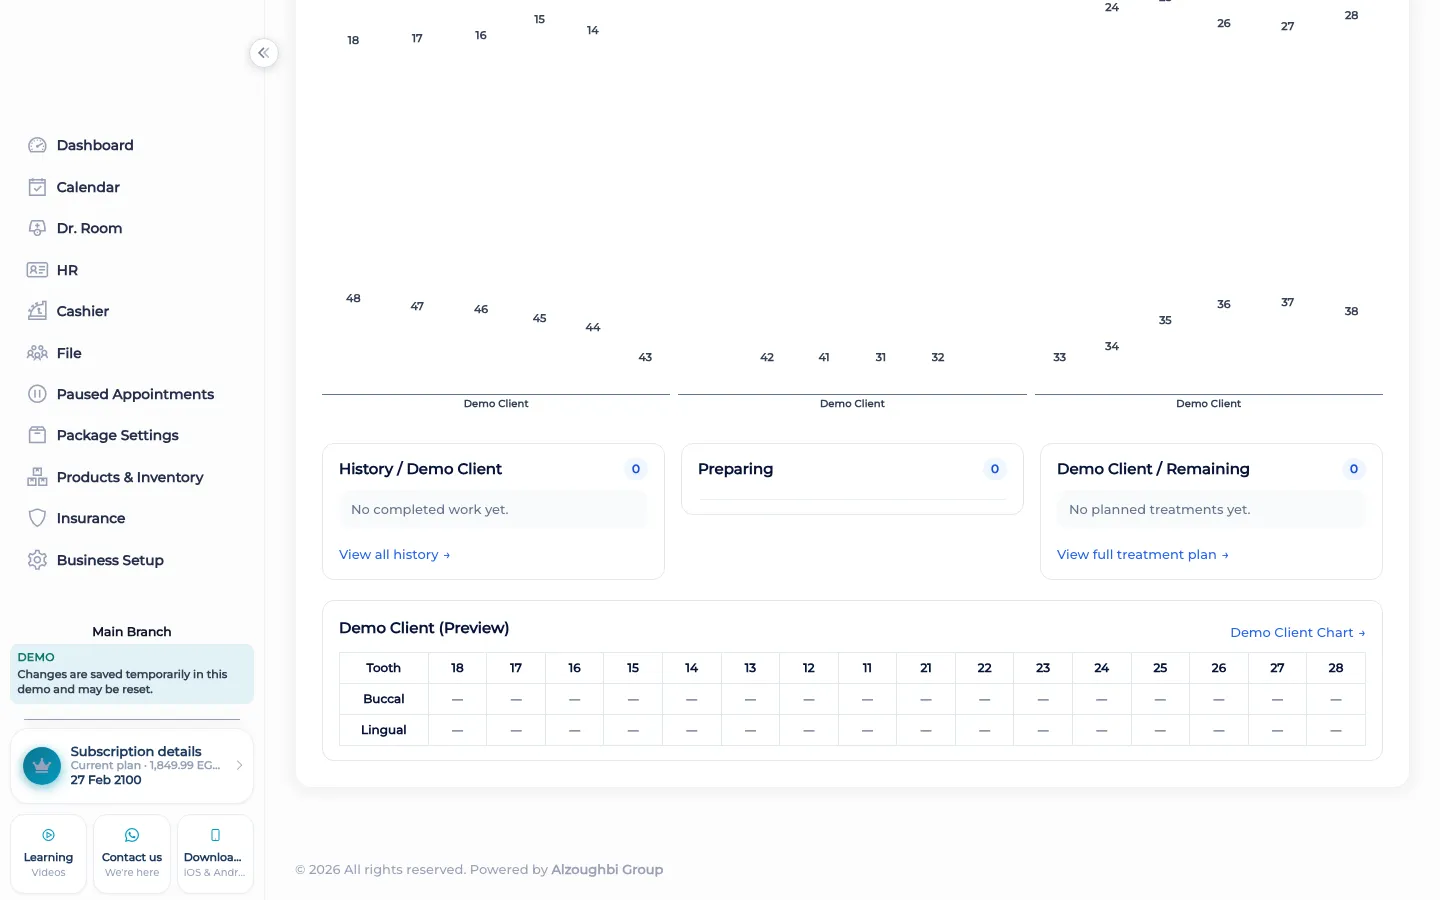Select the Dr. Room icon
The image size is (1440, 900).
click(37, 228)
